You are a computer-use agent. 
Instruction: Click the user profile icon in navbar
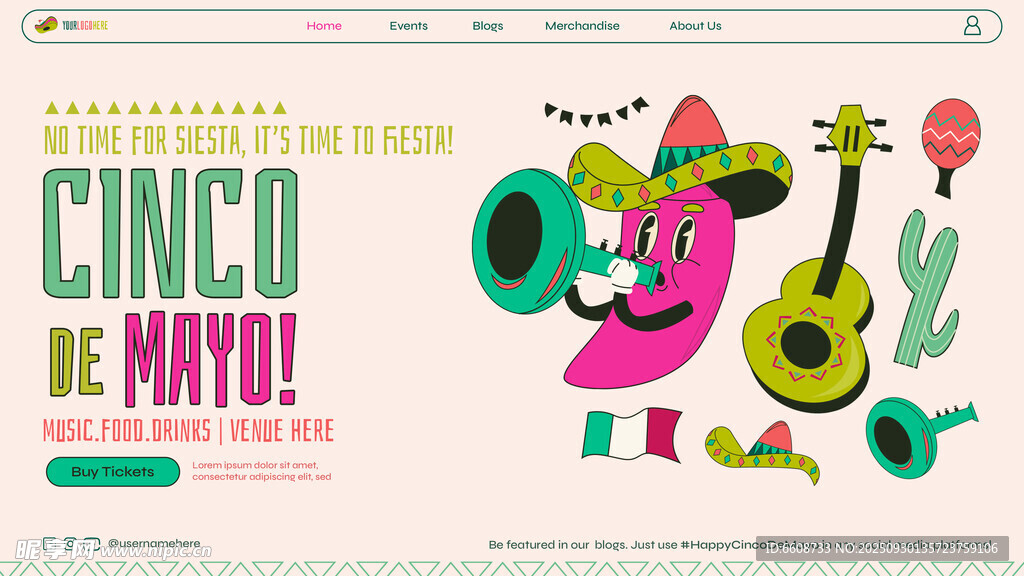coord(972,26)
